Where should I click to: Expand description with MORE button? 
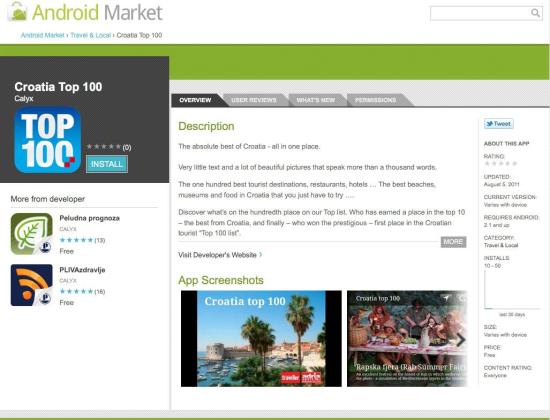(x=453, y=242)
